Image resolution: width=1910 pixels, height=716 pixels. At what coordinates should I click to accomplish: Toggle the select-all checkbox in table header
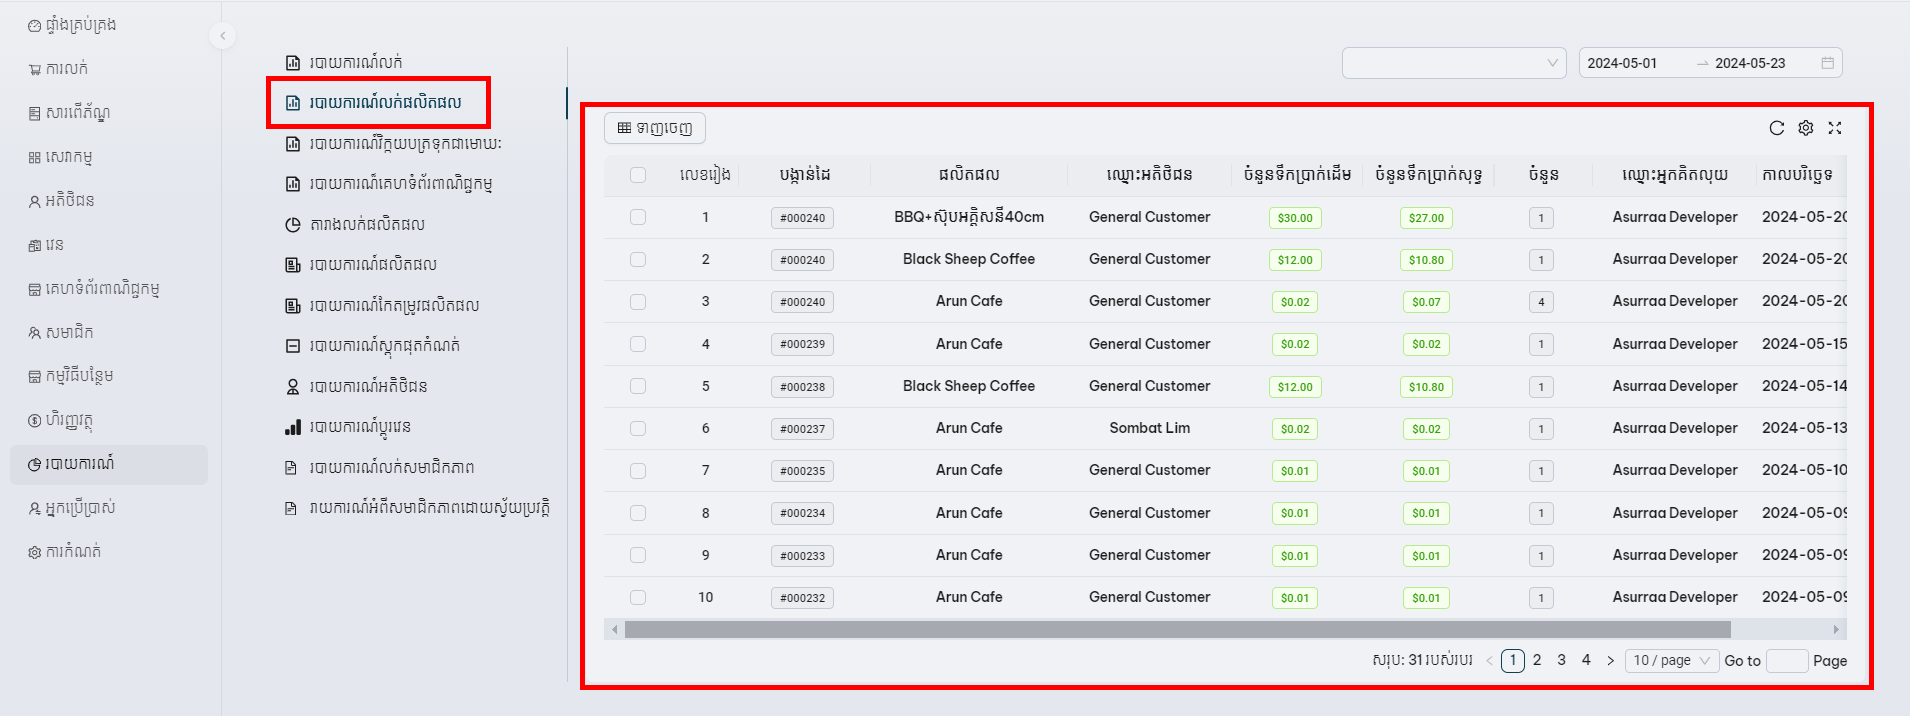[638, 175]
